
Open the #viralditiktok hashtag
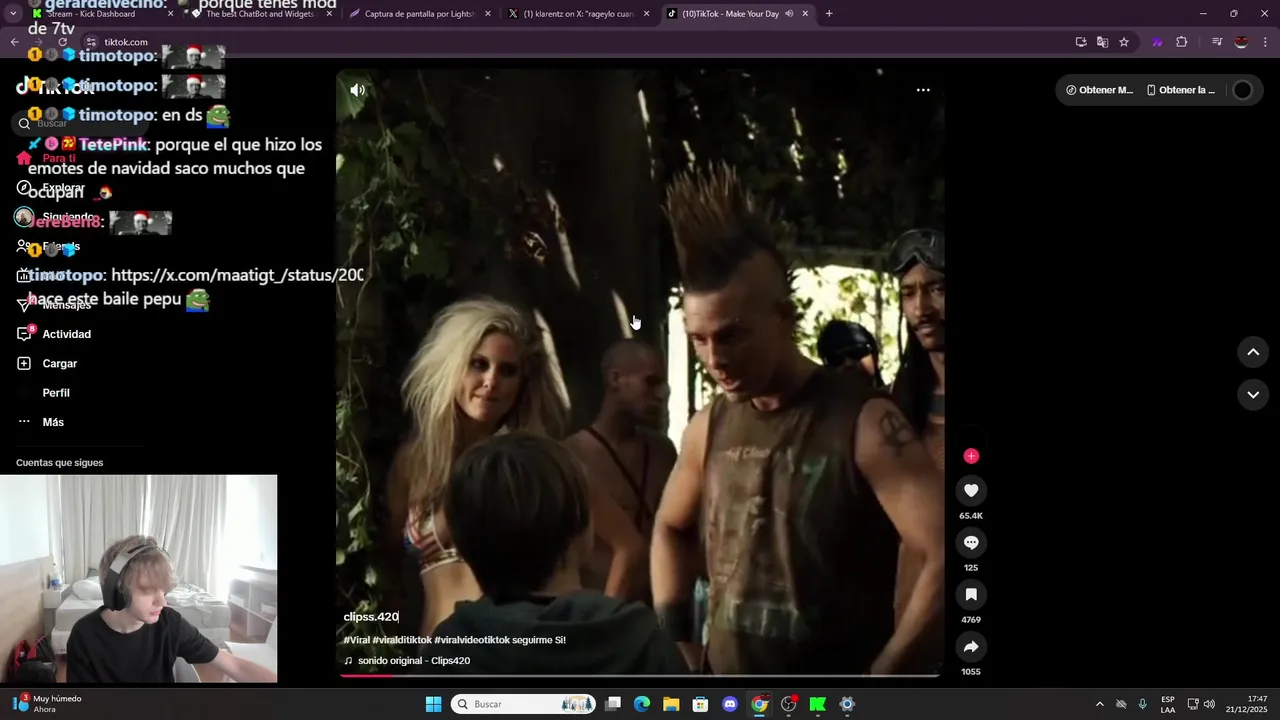tap(402, 640)
